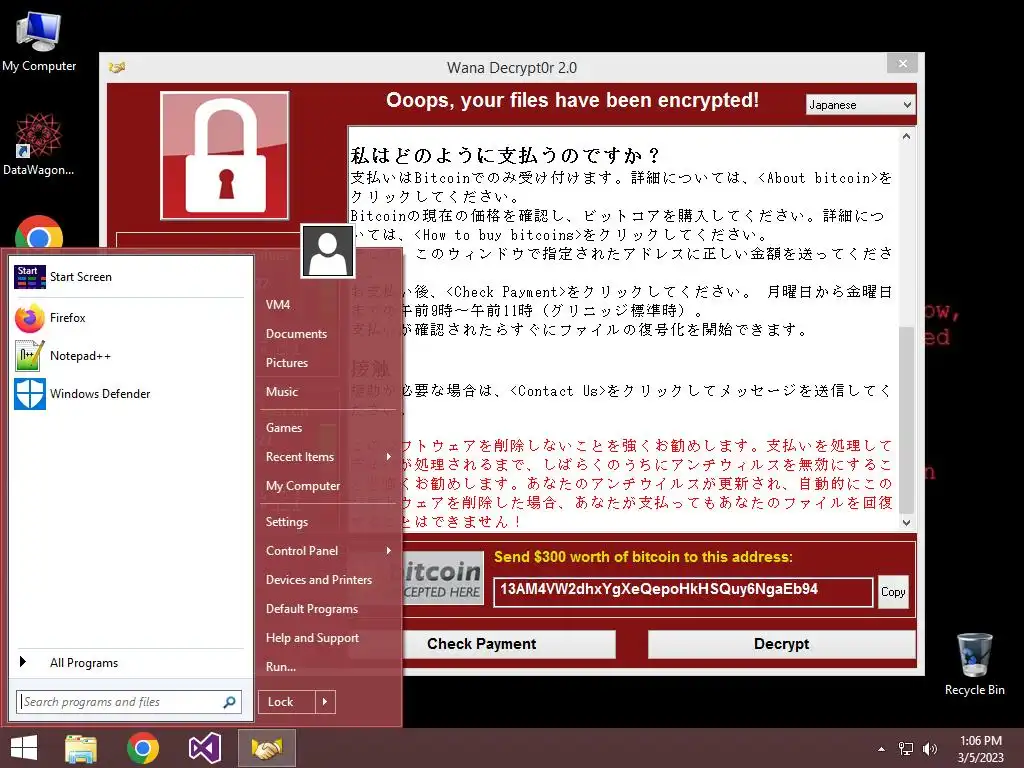Expand the arrow beside Lock

[x=325, y=702]
